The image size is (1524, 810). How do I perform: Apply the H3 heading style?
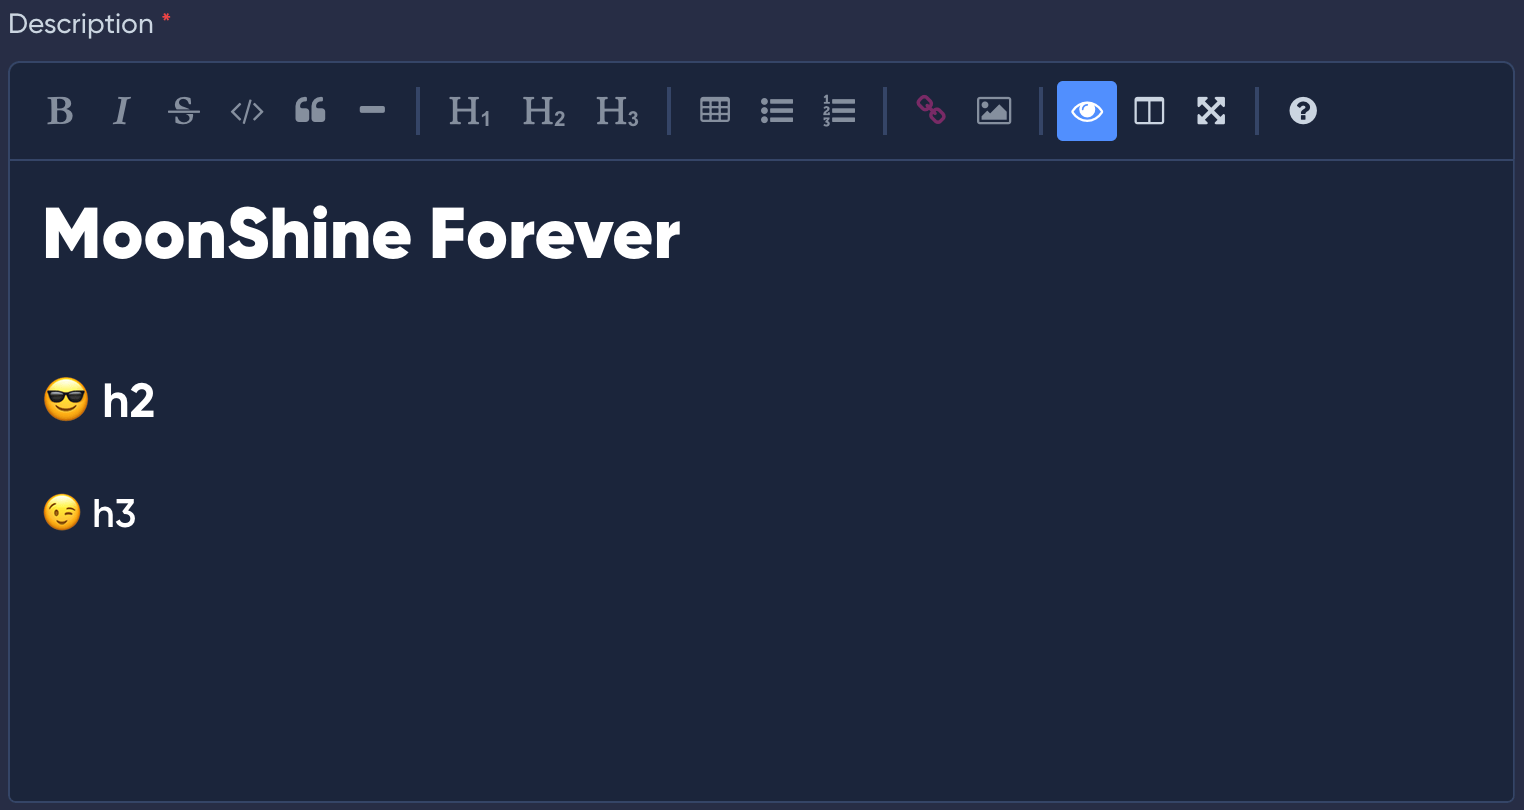click(x=617, y=111)
